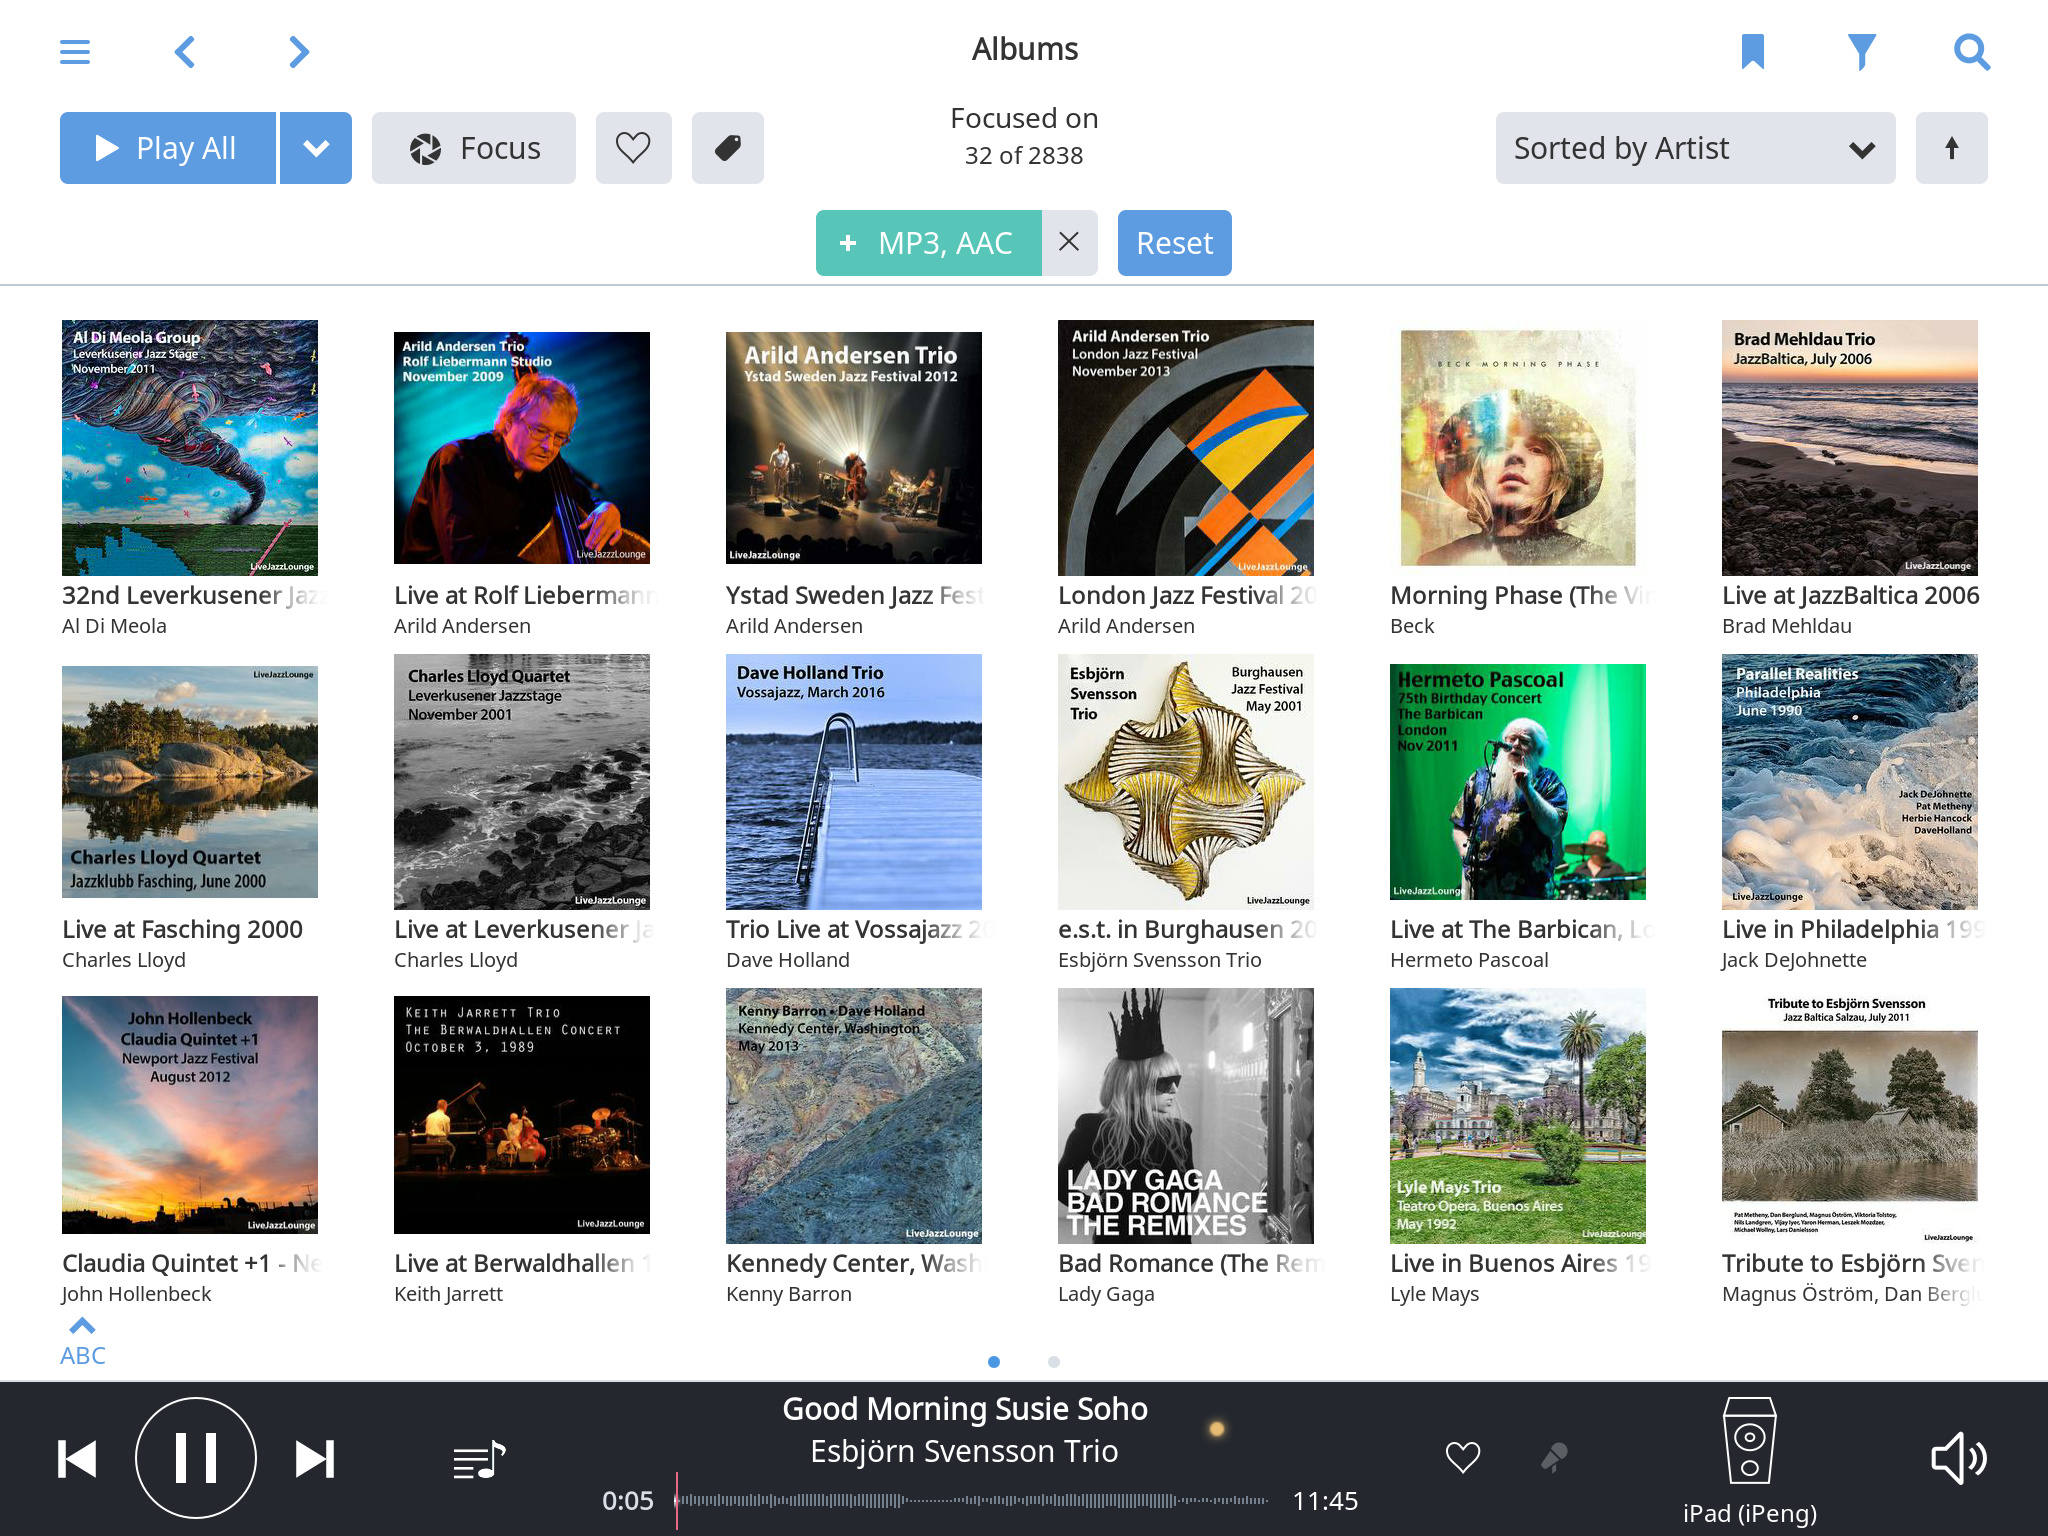Open Kennedy Center Kenny Barron album cover
This screenshot has height=1536, width=2048.
point(854,1116)
